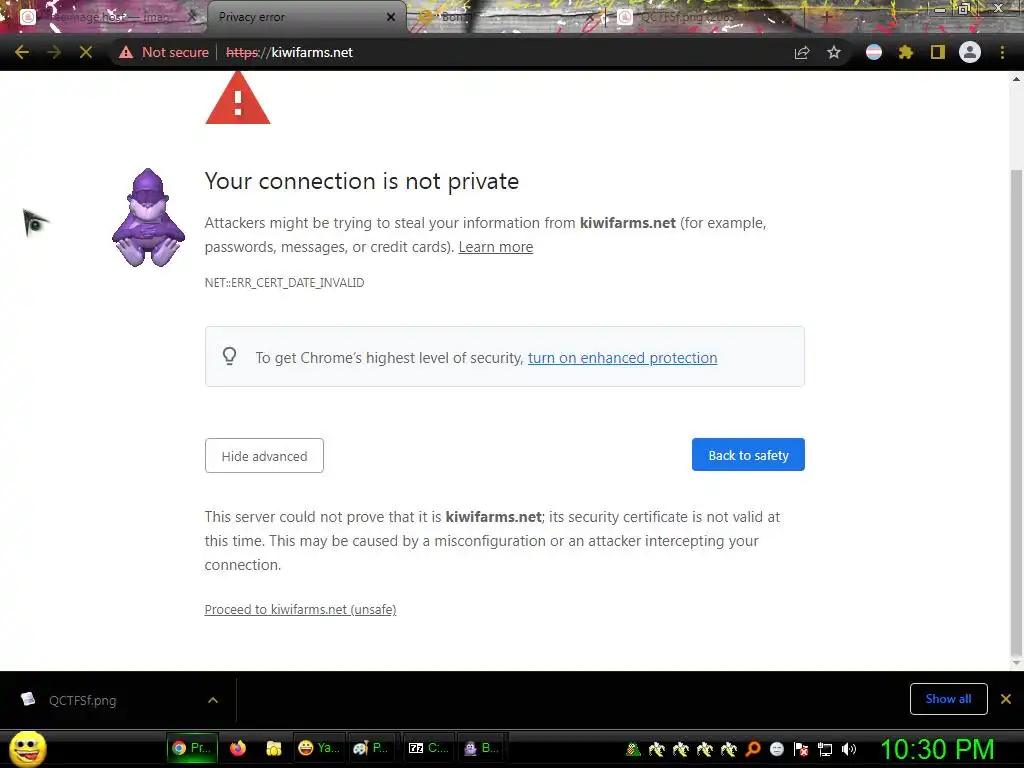The width and height of the screenshot is (1024, 768).
Task: Open the network tray icon
Action: pyautogui.click(x=825, y=749)
